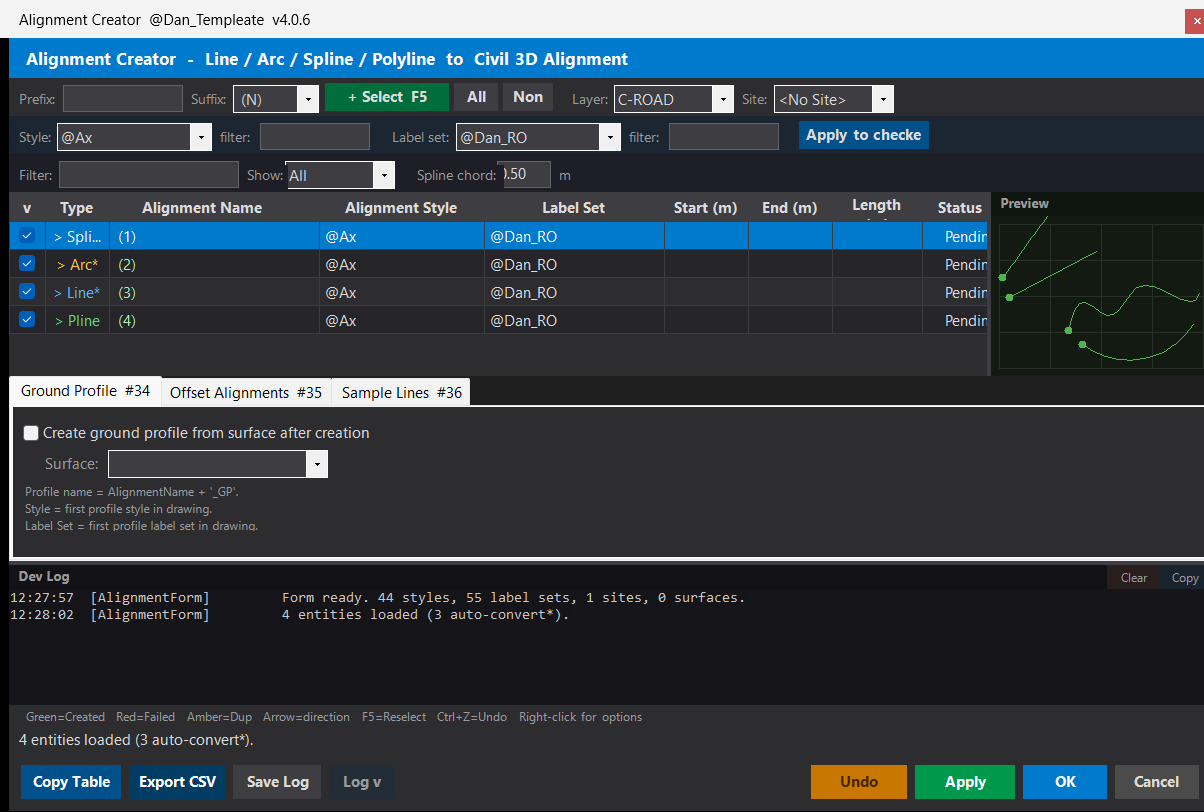Image resolution: width=1204 pixels, height=812 pixels.
Task: Export the table using Export CSV
Action: tap(178, 782)
